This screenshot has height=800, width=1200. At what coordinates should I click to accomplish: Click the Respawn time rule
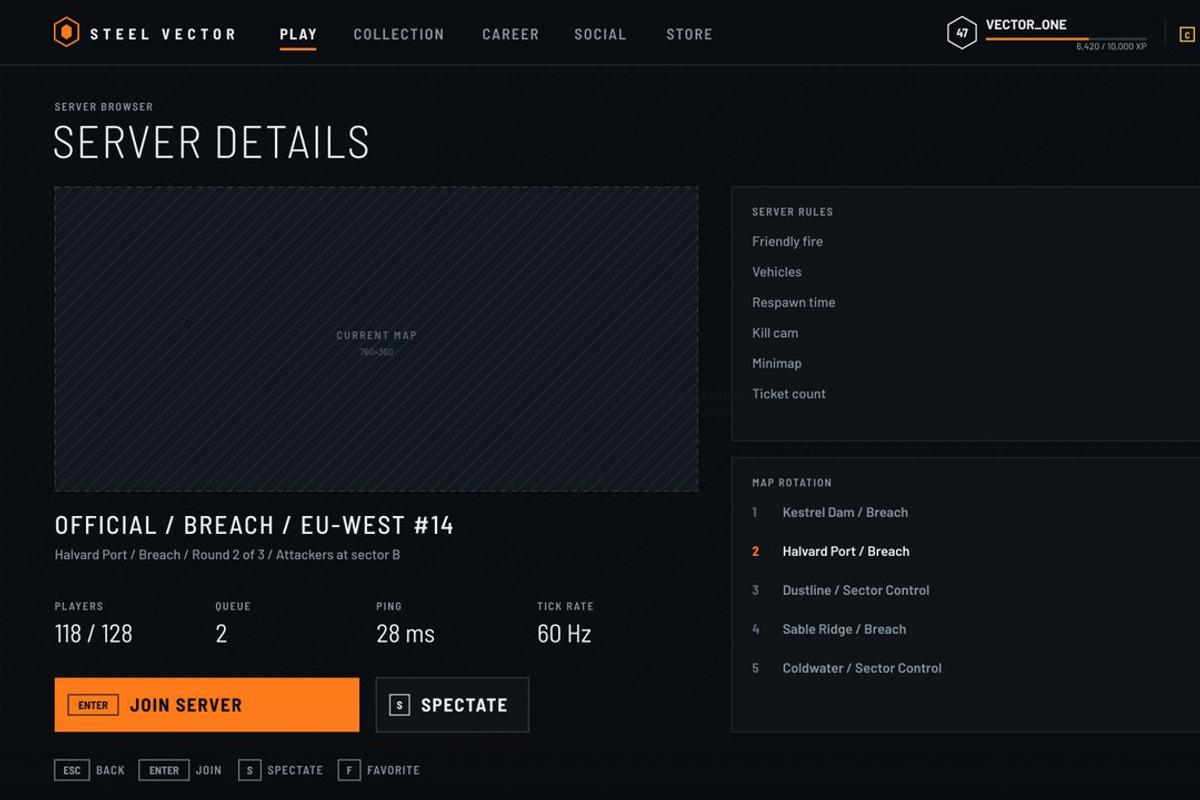pos(793,302)
